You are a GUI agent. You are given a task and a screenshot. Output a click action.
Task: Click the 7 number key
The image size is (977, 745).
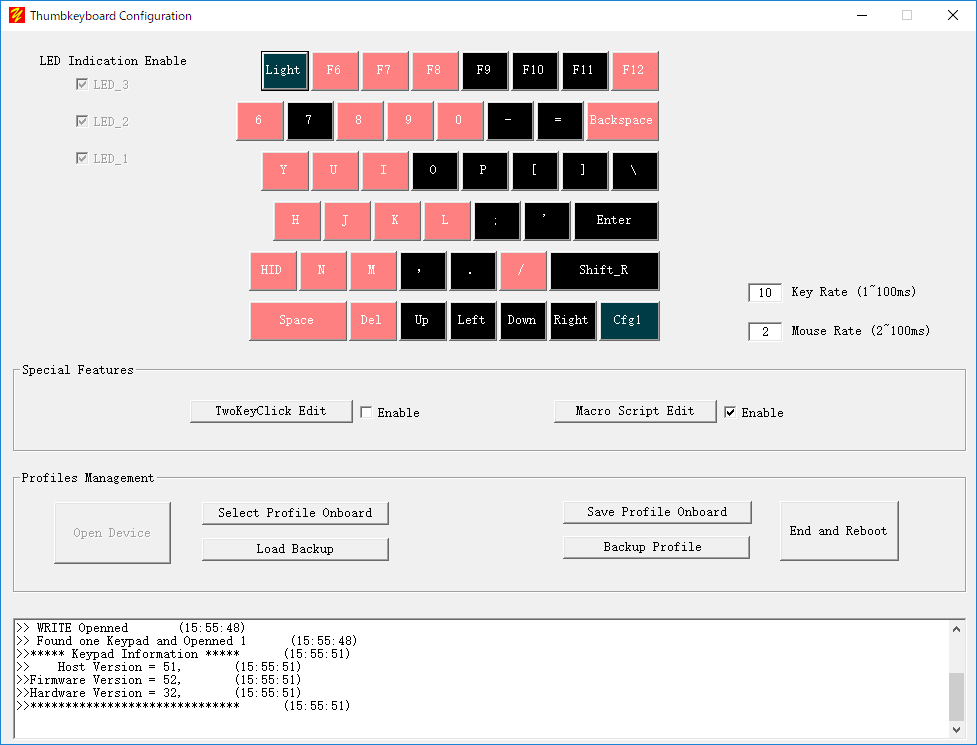coord(310,121)
